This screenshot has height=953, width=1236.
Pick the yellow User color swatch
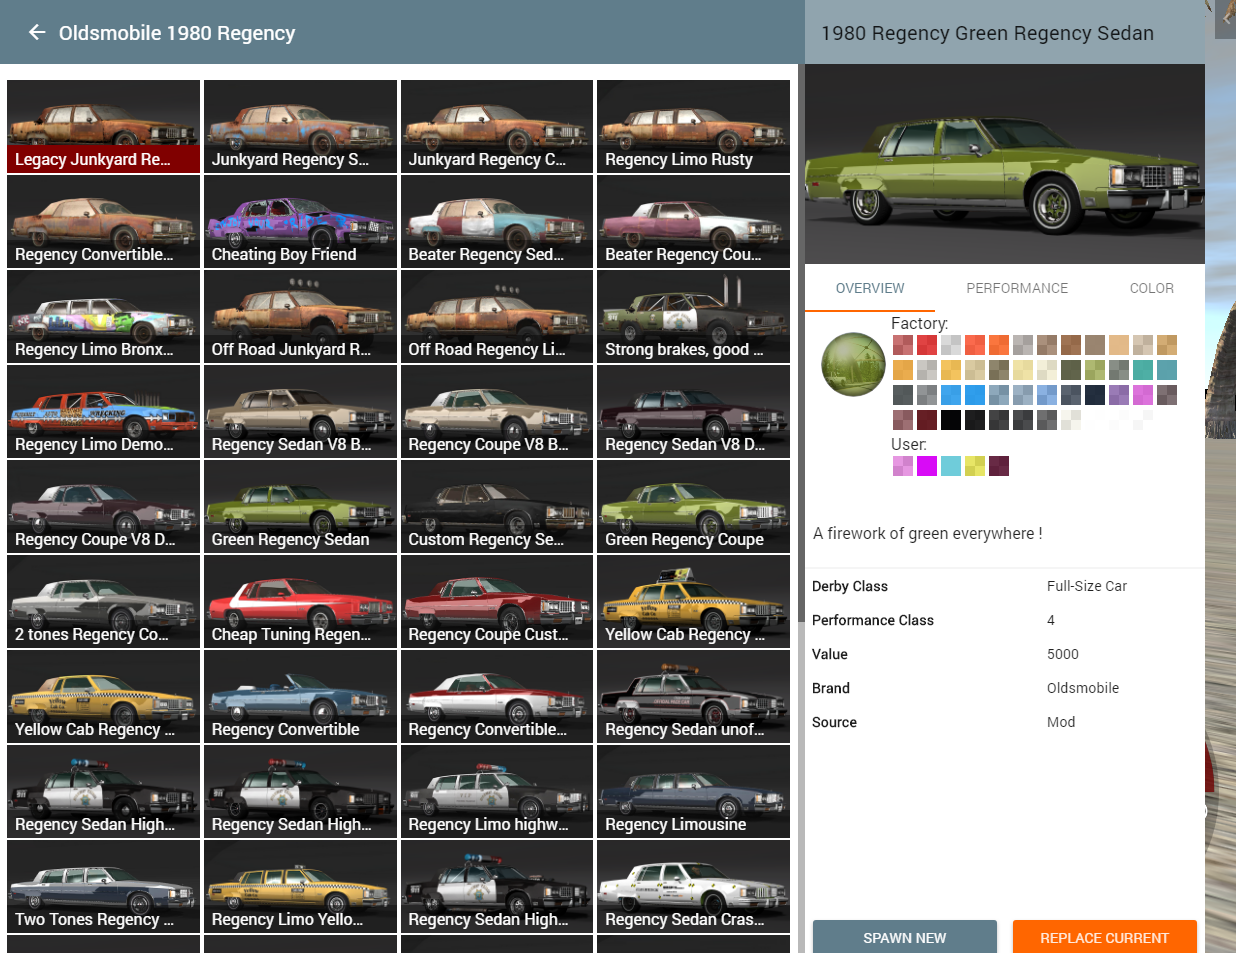click(x=975, y=466)
